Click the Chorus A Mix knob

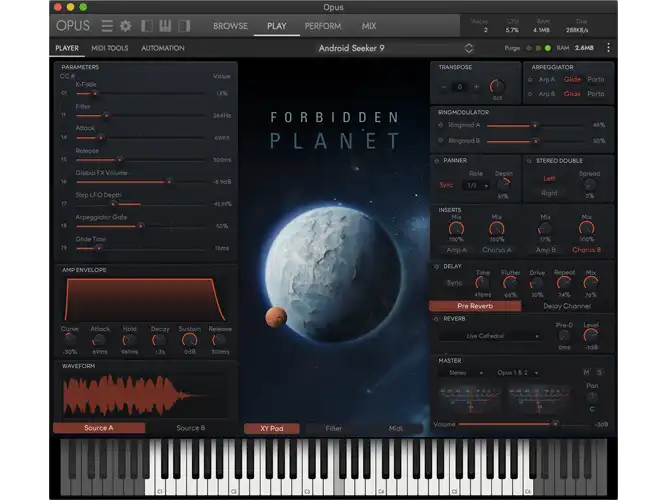pyautogui.click(x=496, y=229)
